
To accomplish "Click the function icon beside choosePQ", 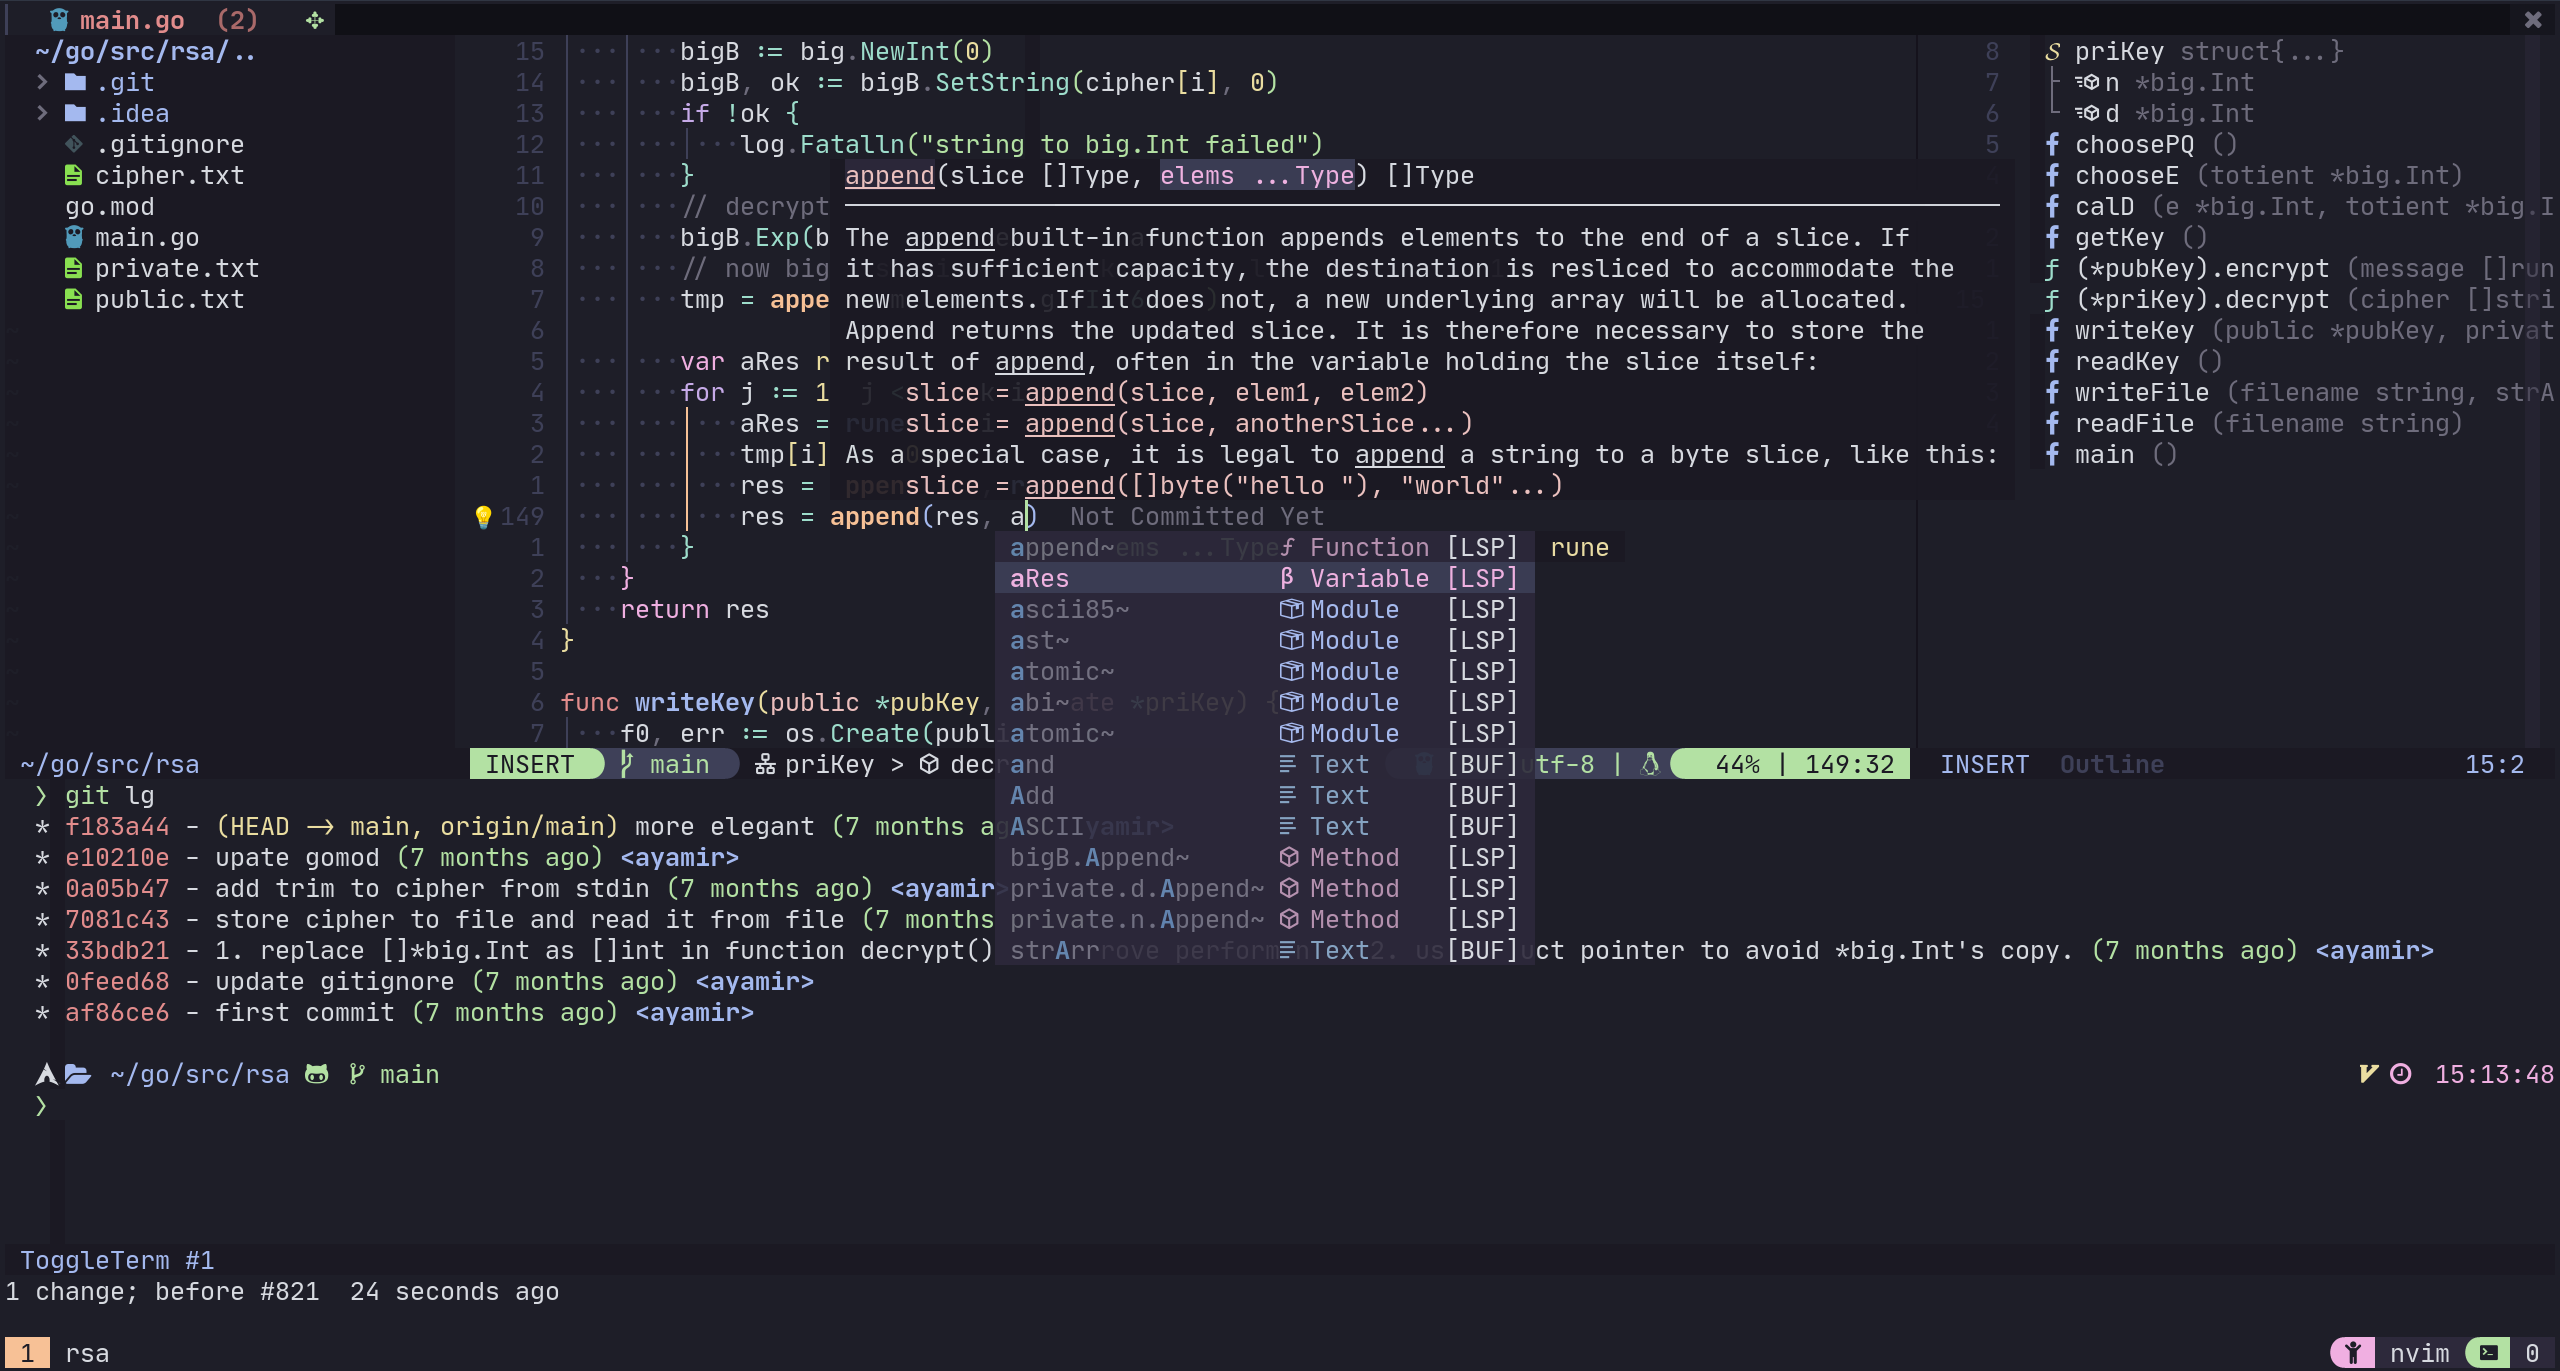I will coord(2052,144).
